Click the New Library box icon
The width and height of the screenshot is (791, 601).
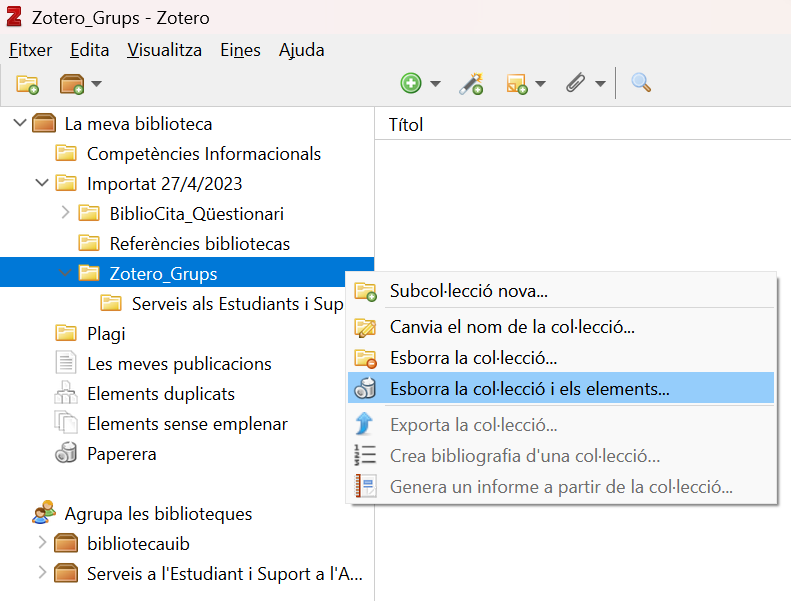click(72, 84)
